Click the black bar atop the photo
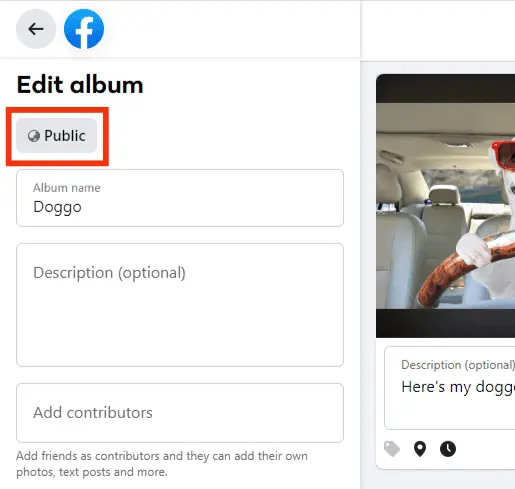The image size is (515, 489). [x=446, y=89]
